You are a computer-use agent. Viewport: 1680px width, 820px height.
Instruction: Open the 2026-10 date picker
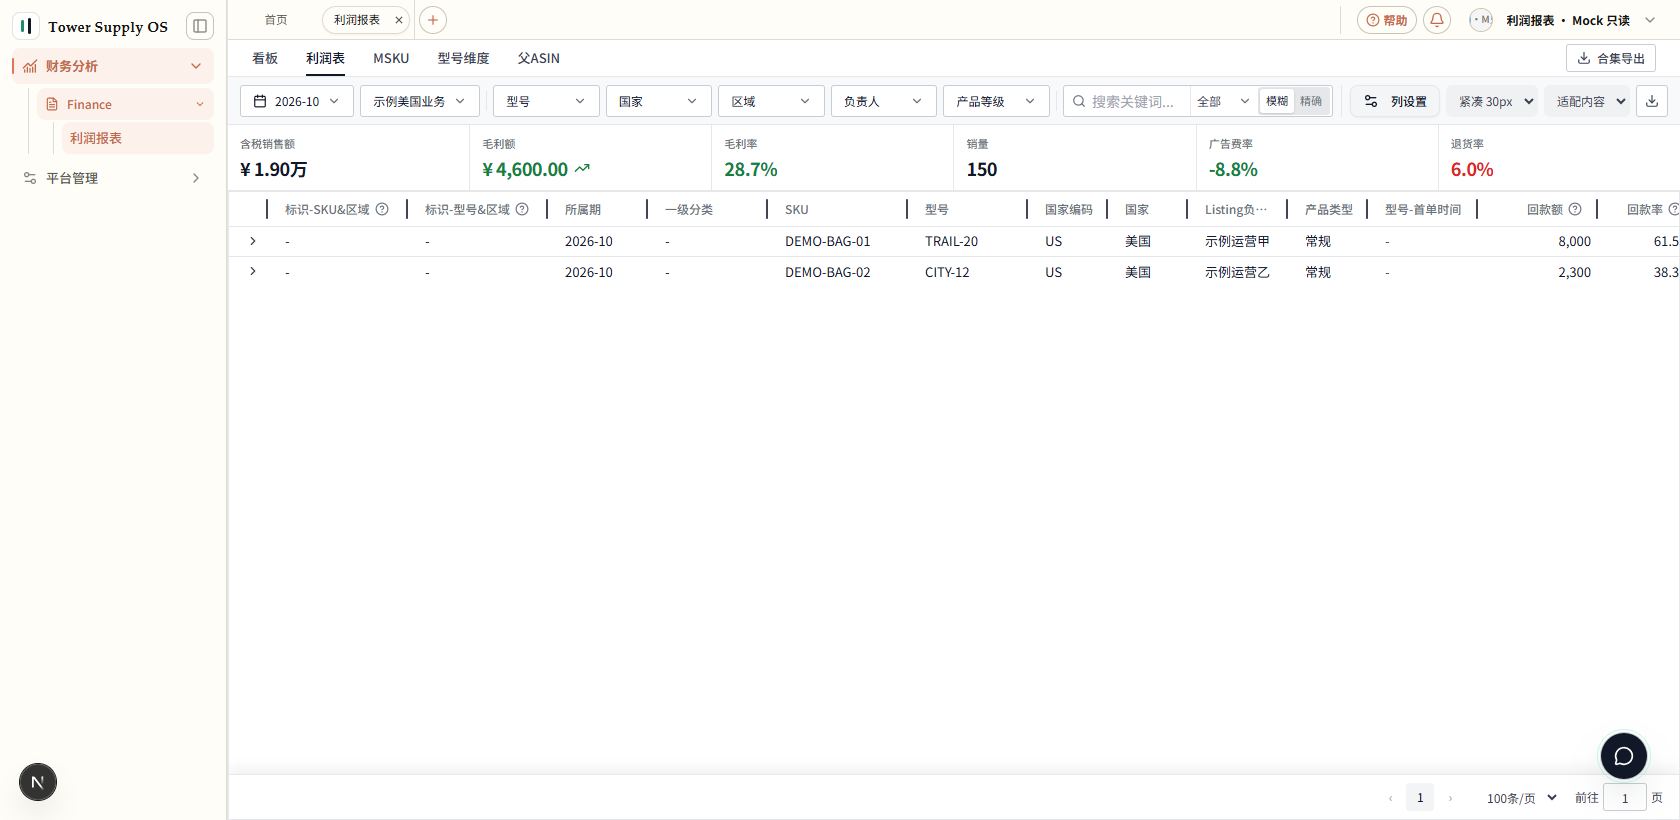click(x=296, y=101)
